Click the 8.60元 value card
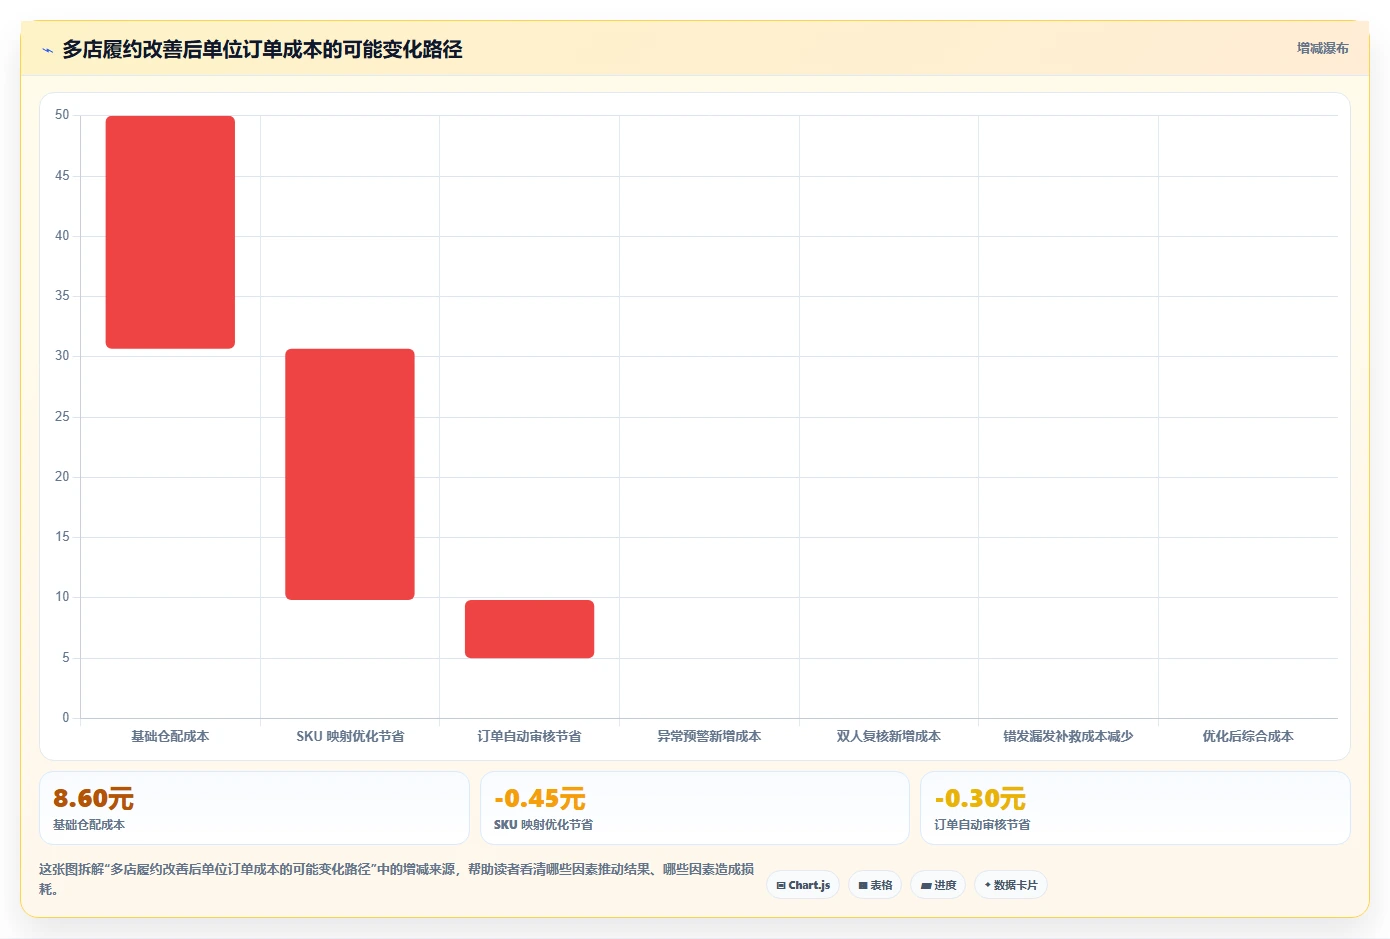1390x939 pixels. click(x=254, y=808)
